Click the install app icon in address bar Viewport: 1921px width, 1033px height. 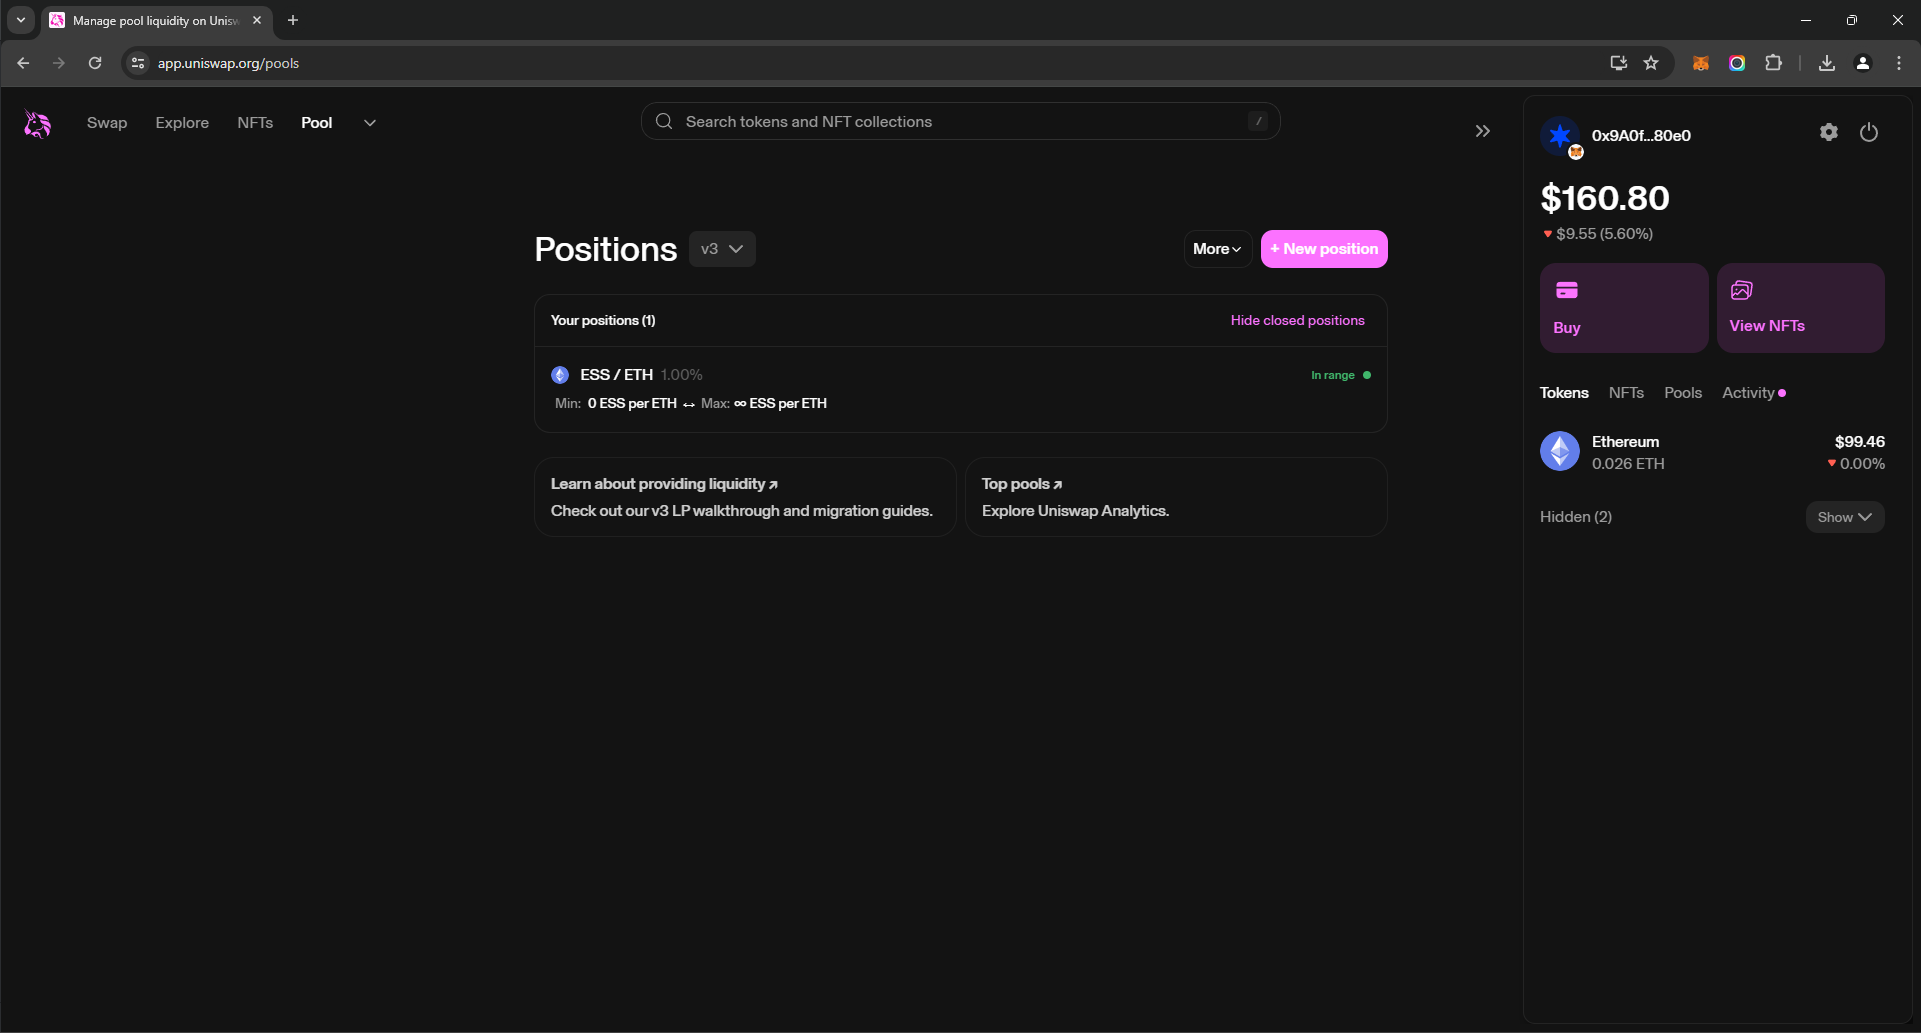coord(1618,63)
